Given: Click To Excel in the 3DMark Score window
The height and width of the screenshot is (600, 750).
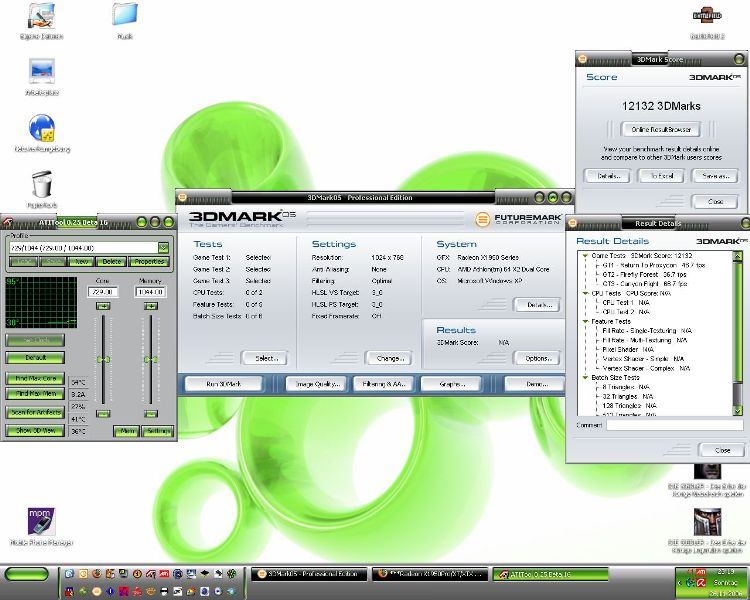Looking at the screenshot, I should tap(661, 176).
